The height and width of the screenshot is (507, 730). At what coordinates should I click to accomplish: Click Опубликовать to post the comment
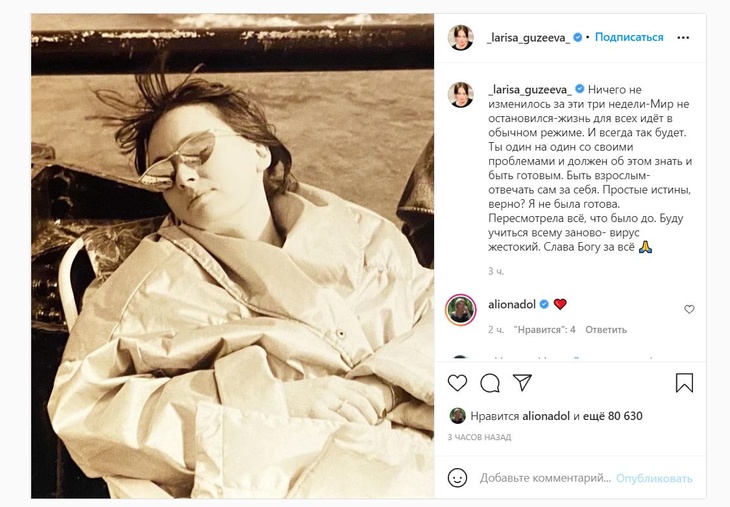pyautogui.click(x=654, y=478)
